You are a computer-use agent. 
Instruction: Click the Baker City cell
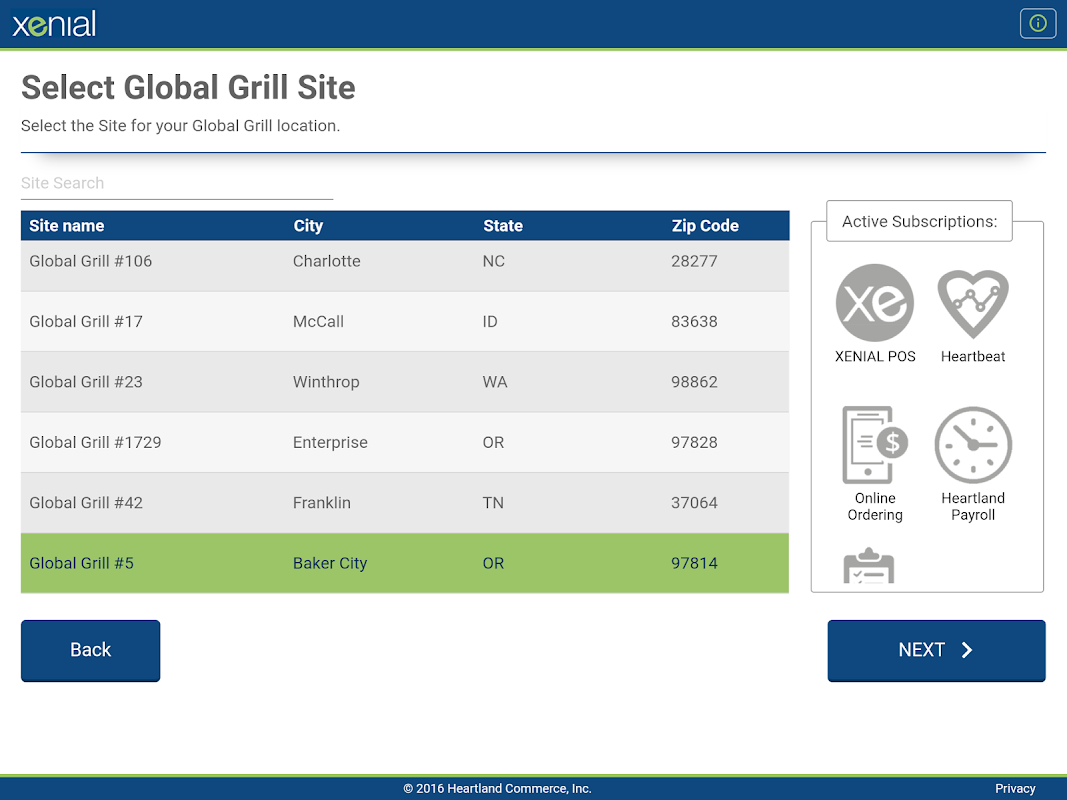coord(330,564)
